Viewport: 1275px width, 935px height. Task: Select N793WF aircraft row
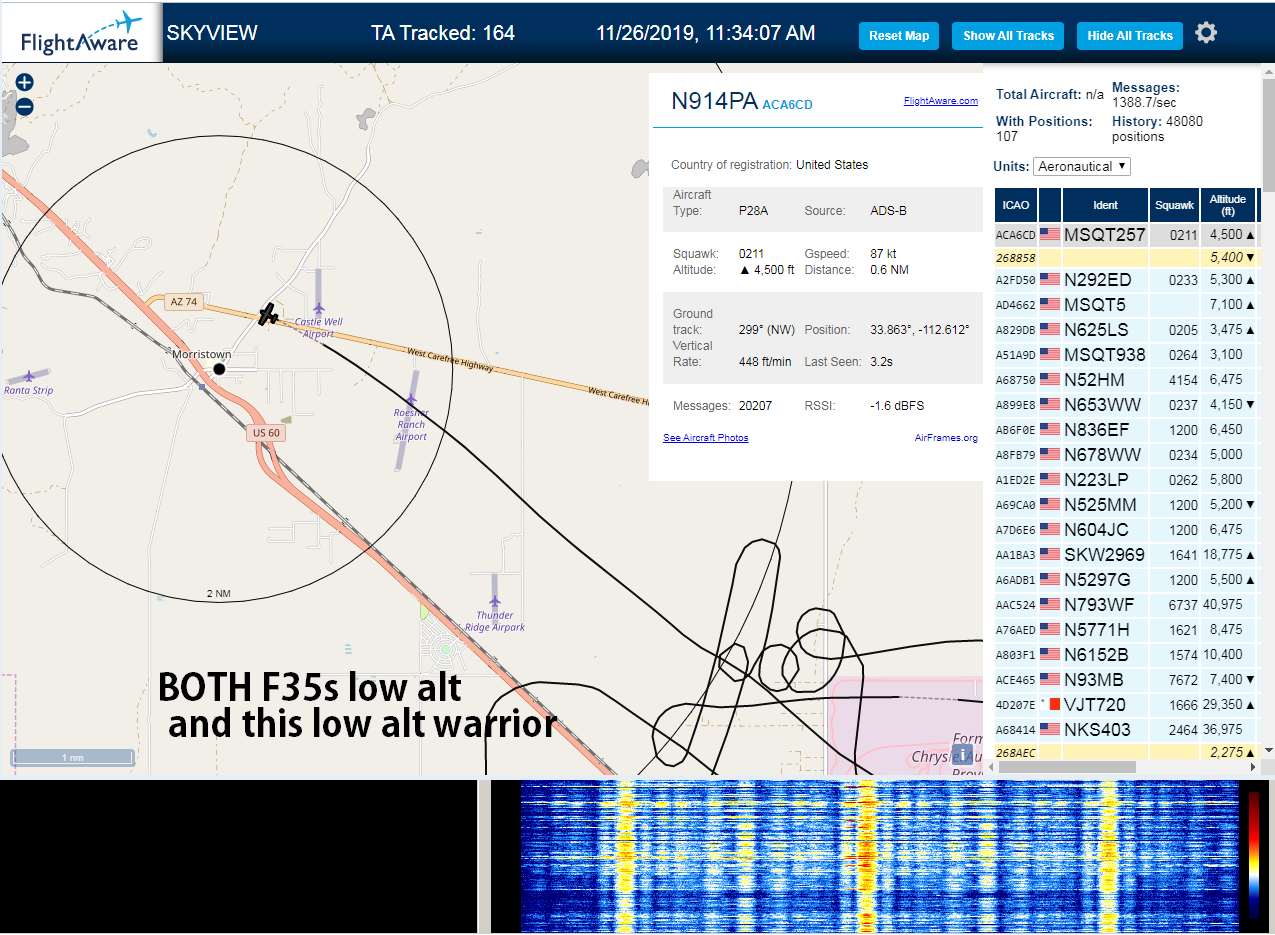click(x=1125, y=605)
